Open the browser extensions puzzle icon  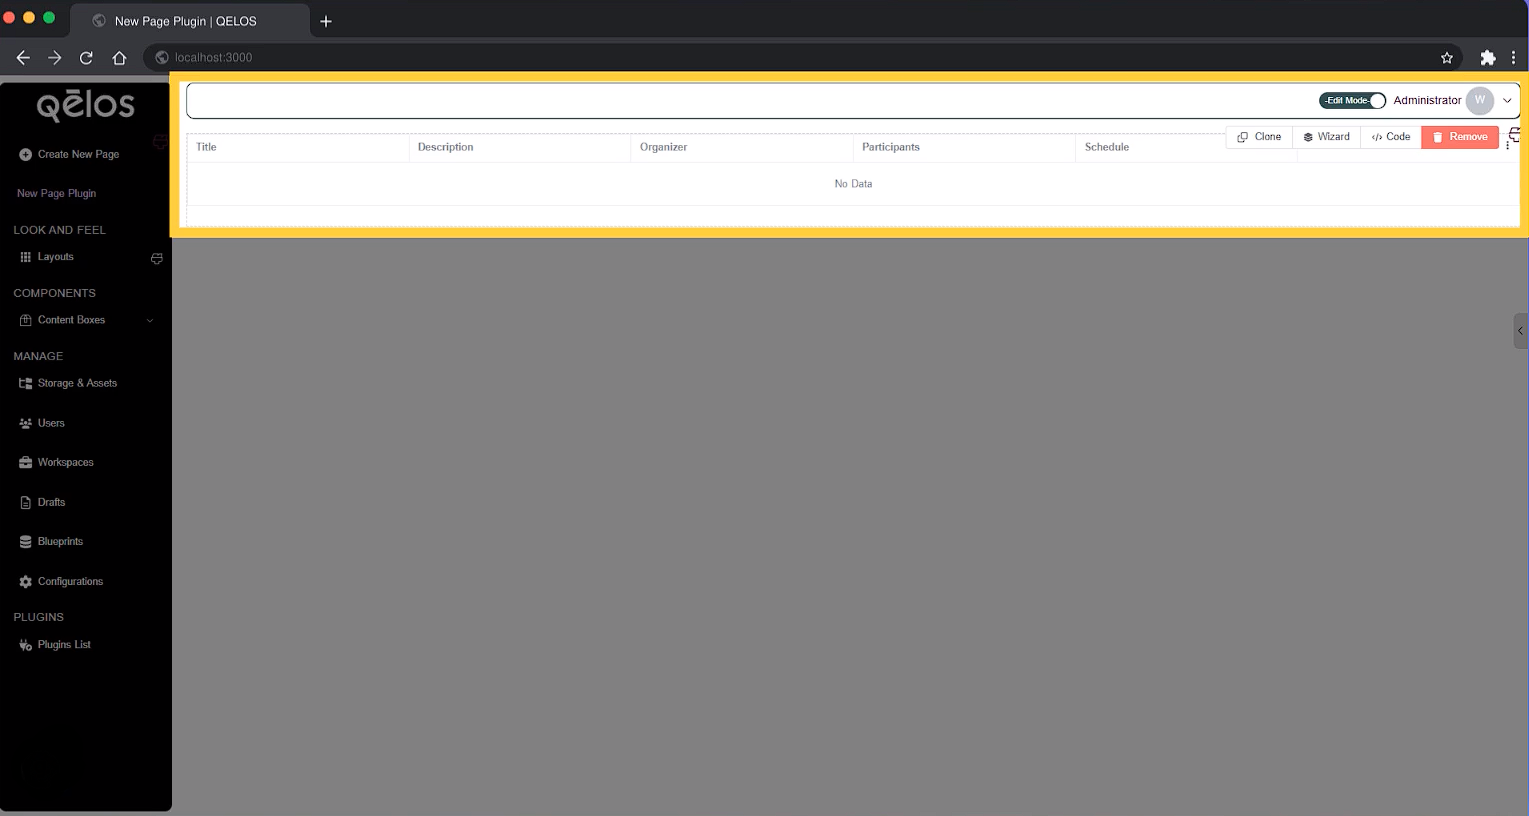1488,58
